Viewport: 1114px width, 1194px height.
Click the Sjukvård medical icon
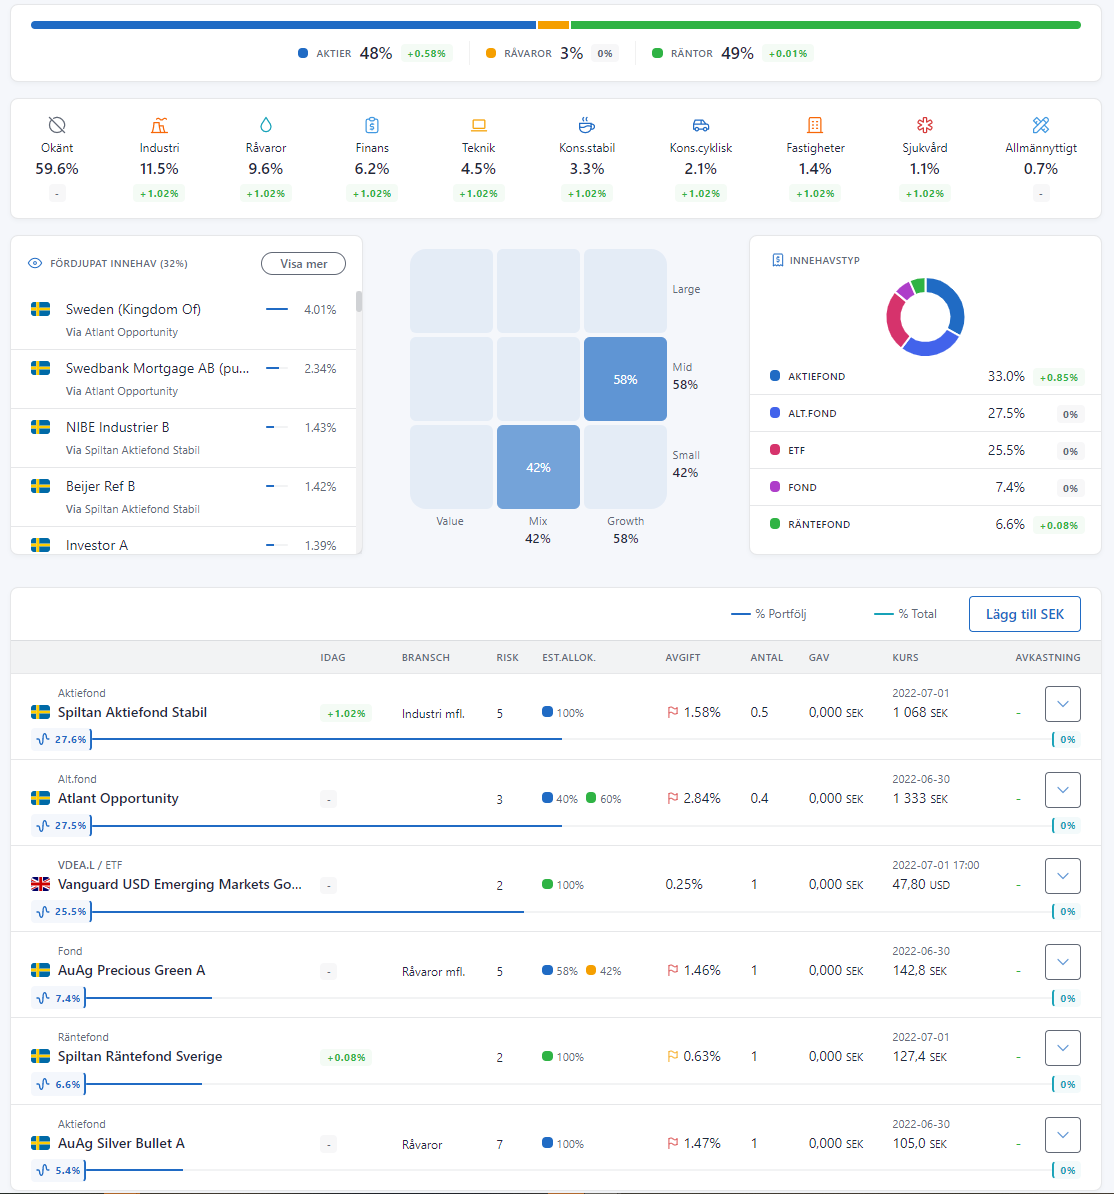924,125
